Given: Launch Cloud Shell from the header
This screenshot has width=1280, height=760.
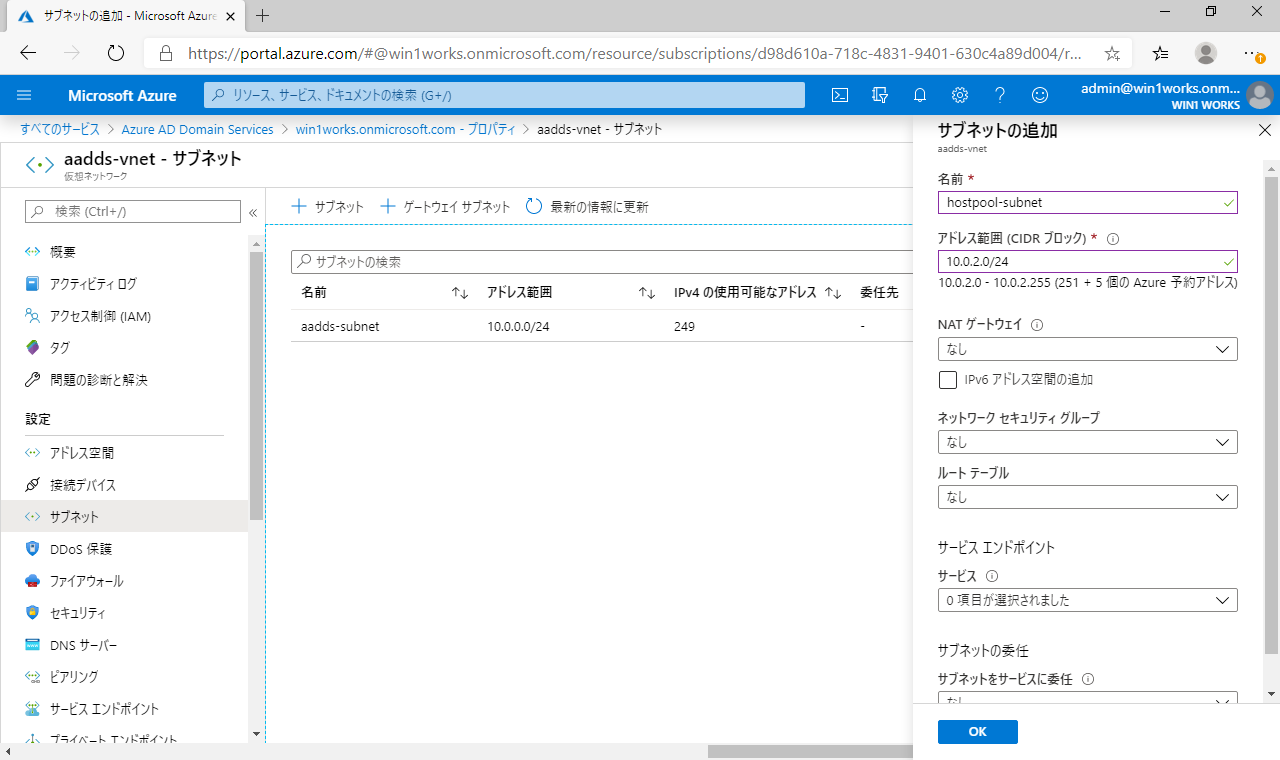Looking at the screenshot, I should tap(841, 95).
